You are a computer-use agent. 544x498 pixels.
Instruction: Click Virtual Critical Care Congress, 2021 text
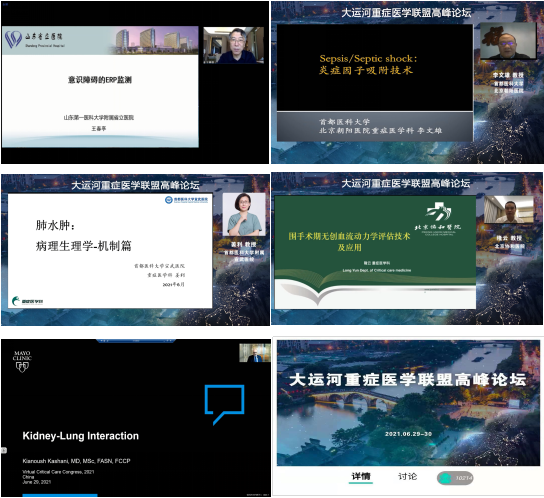pyautogui.click(x=58, y=472)
